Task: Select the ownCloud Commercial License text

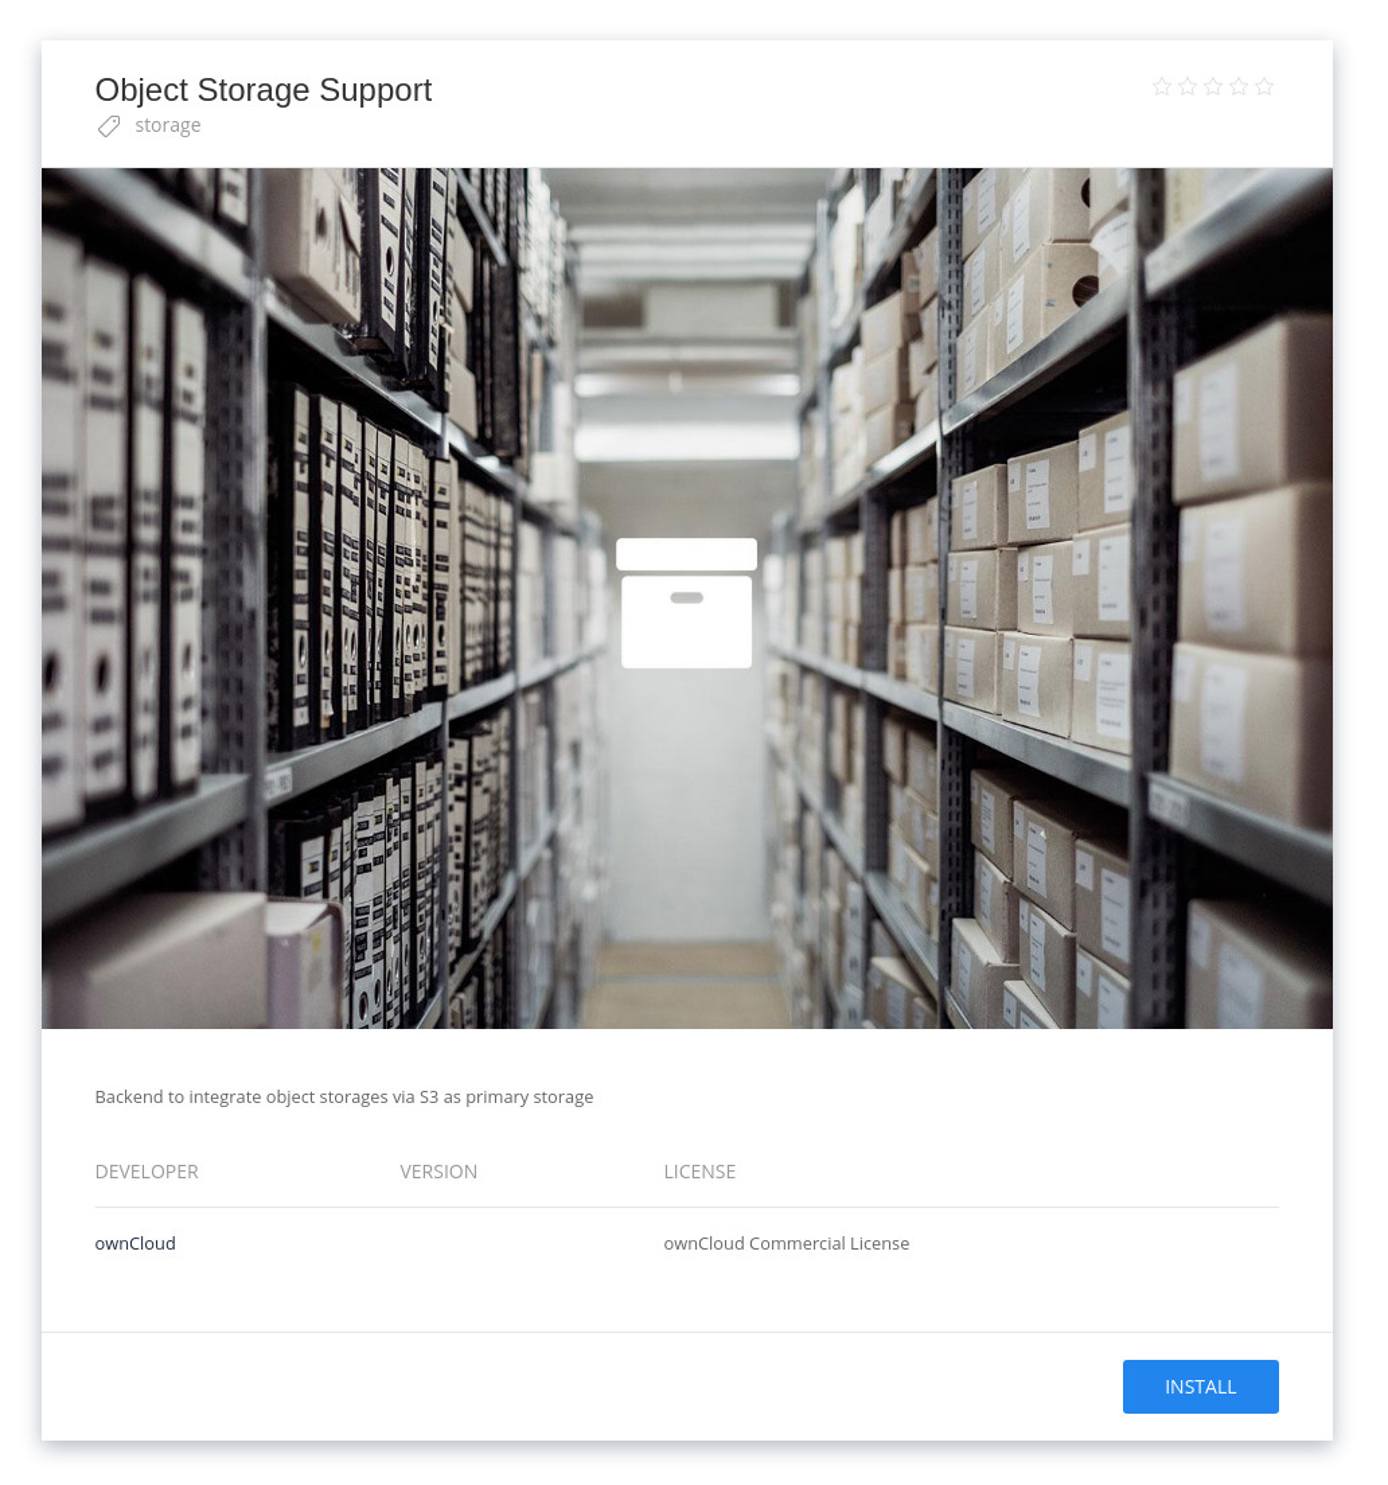Action: tap(787, 1243)
